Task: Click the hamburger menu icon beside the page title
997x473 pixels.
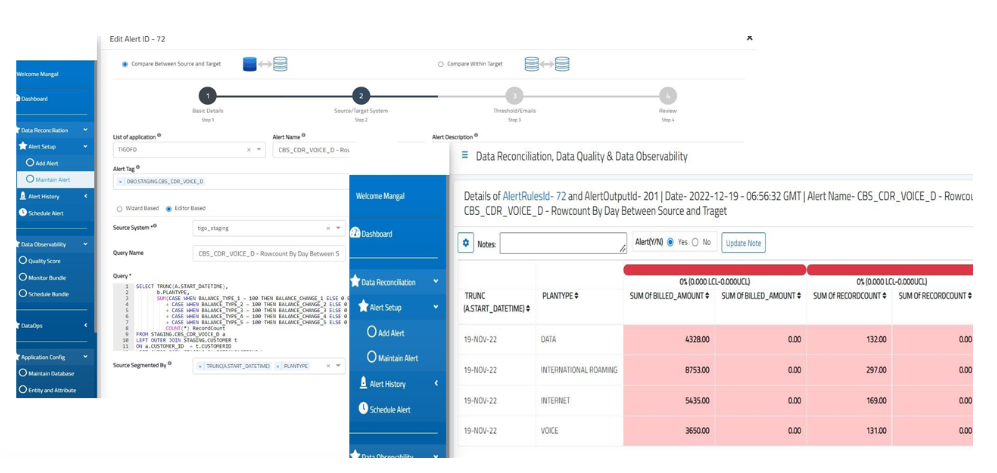Action: [x=465, y=156]
